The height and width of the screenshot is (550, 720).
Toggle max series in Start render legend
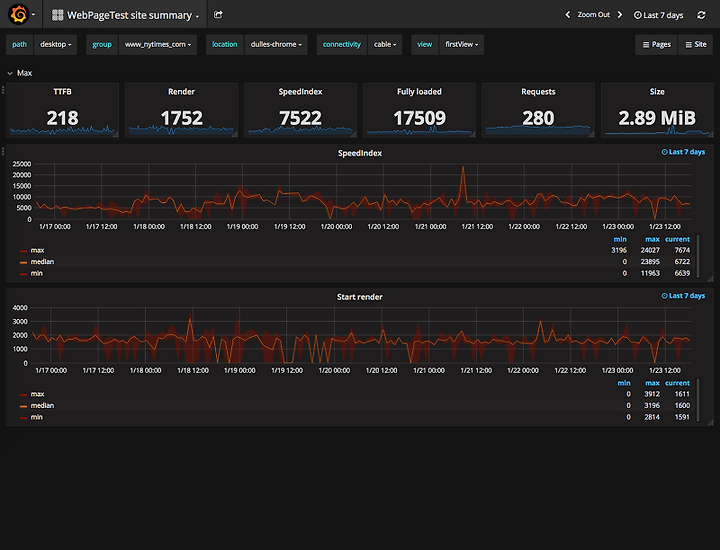(37, 394)
